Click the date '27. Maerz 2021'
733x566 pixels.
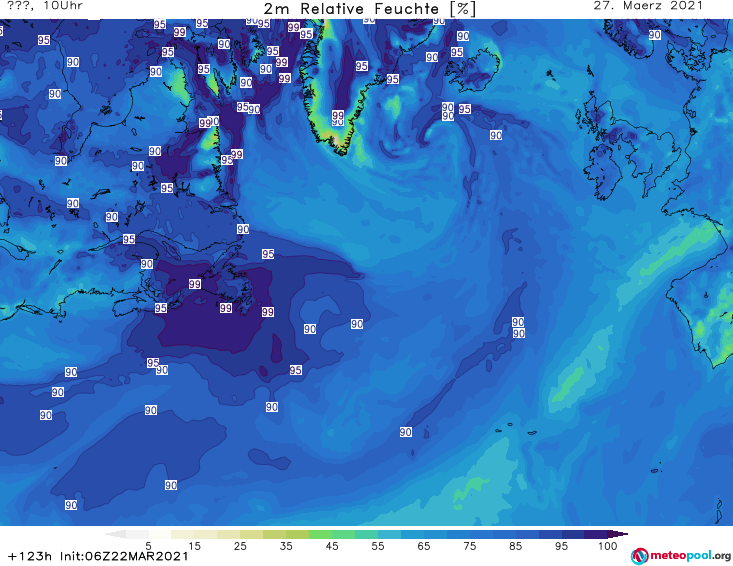(648, 6)
